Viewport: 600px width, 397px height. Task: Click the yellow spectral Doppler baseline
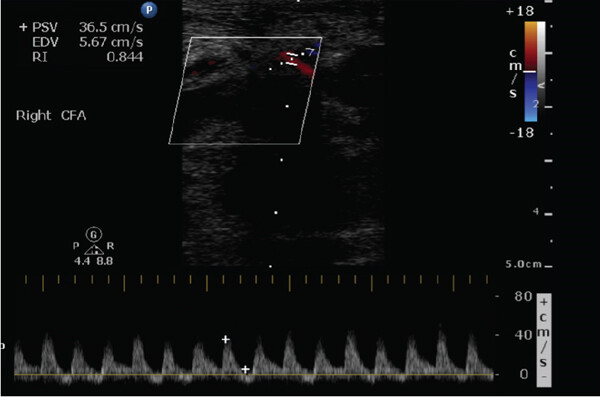(x=254, y=374)
